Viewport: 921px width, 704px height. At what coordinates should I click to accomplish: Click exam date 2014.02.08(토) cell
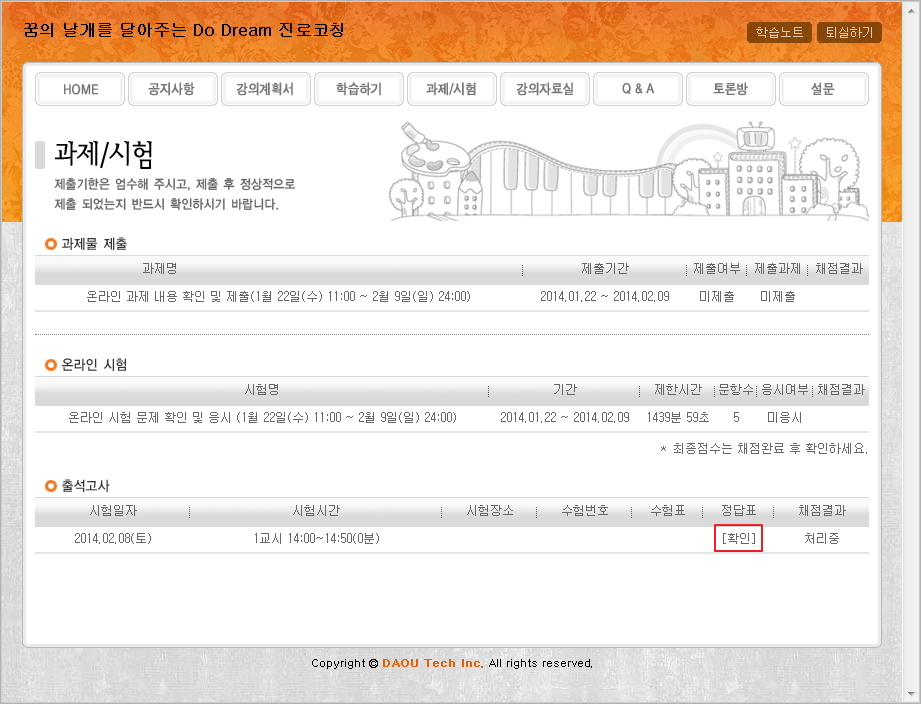[113, 538]
